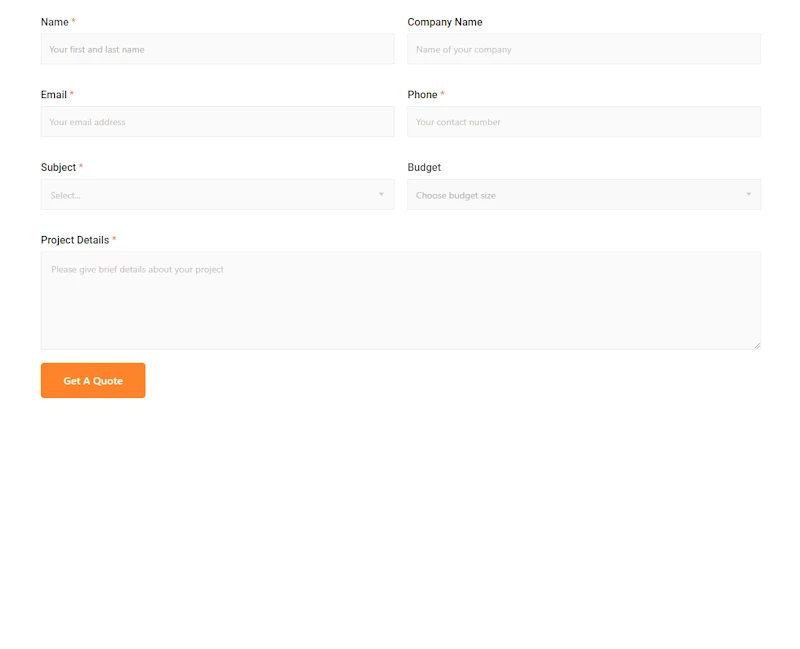Viewport: 800px width, 649px height.
Task: Click inside the Project Details textarea
Action: [x=400, y=300]
